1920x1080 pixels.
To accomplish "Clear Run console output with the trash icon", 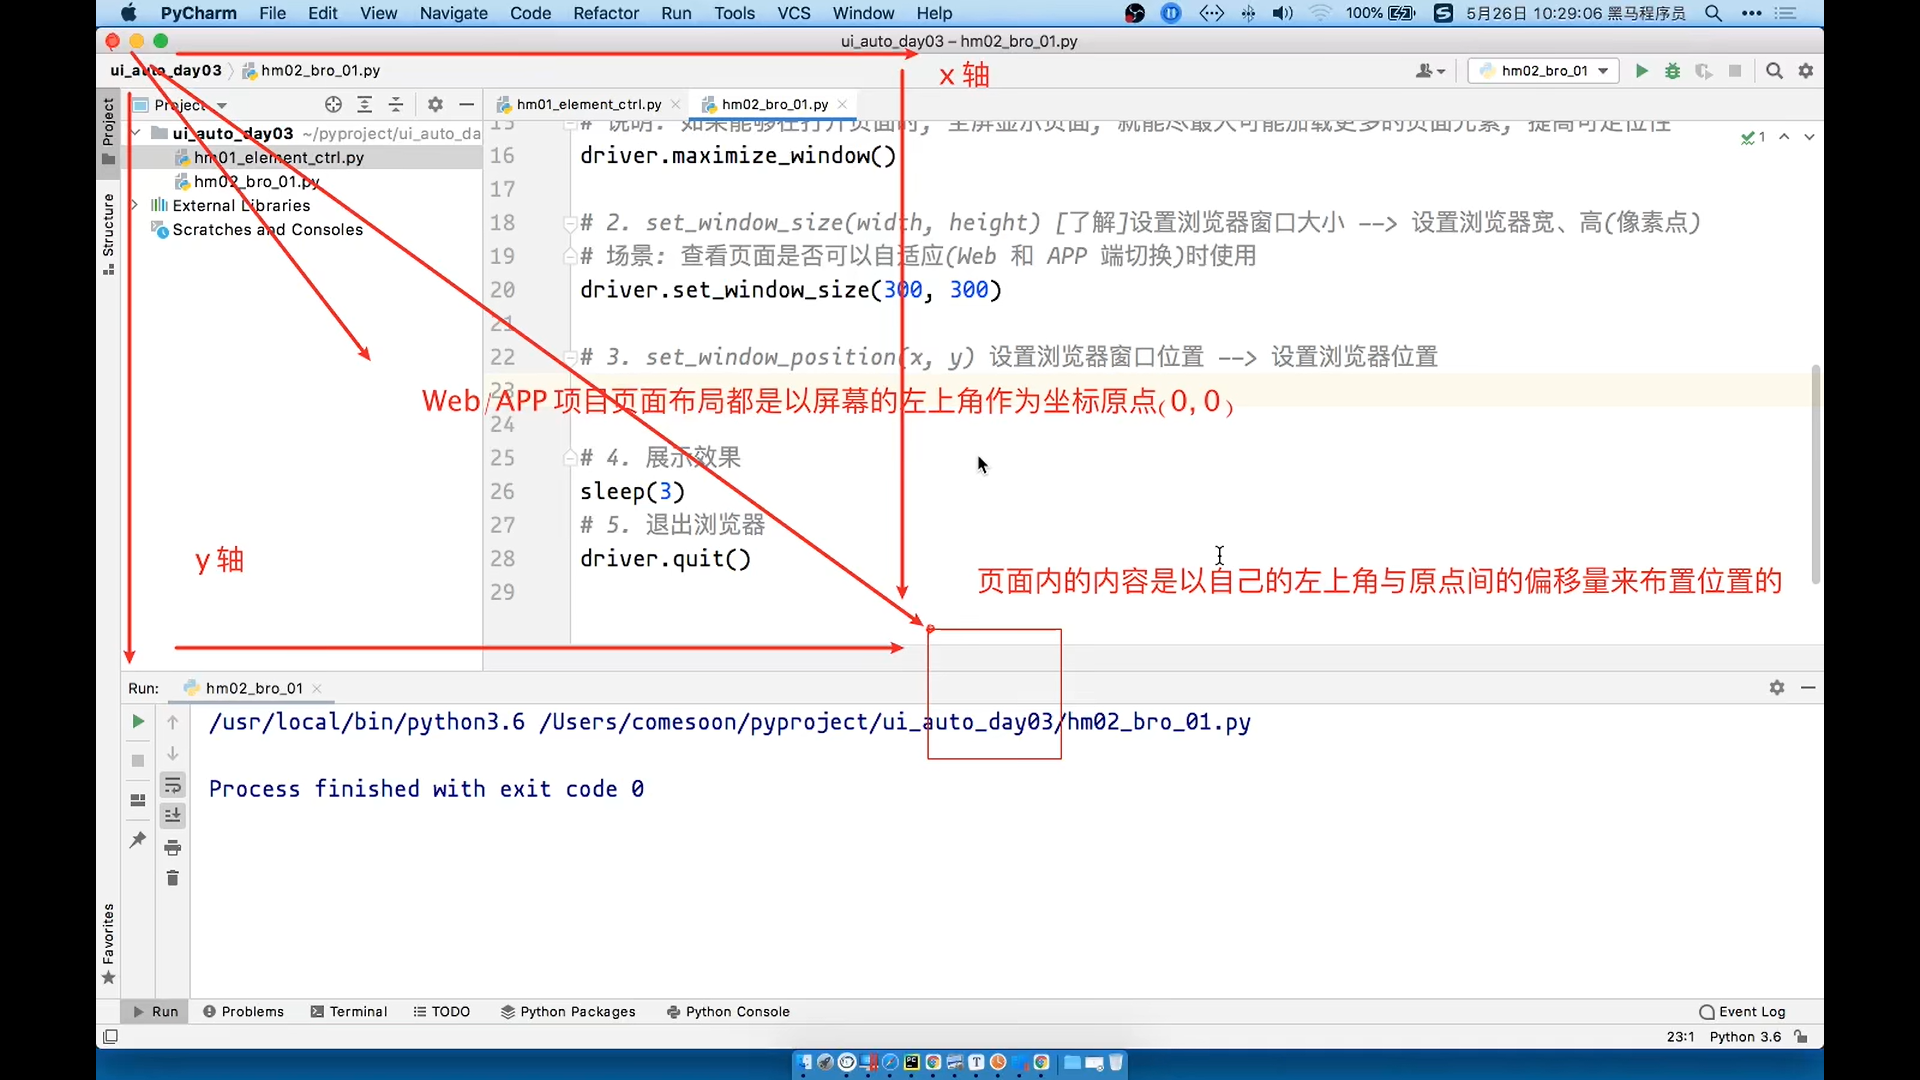I will click(x=173, y=878).
